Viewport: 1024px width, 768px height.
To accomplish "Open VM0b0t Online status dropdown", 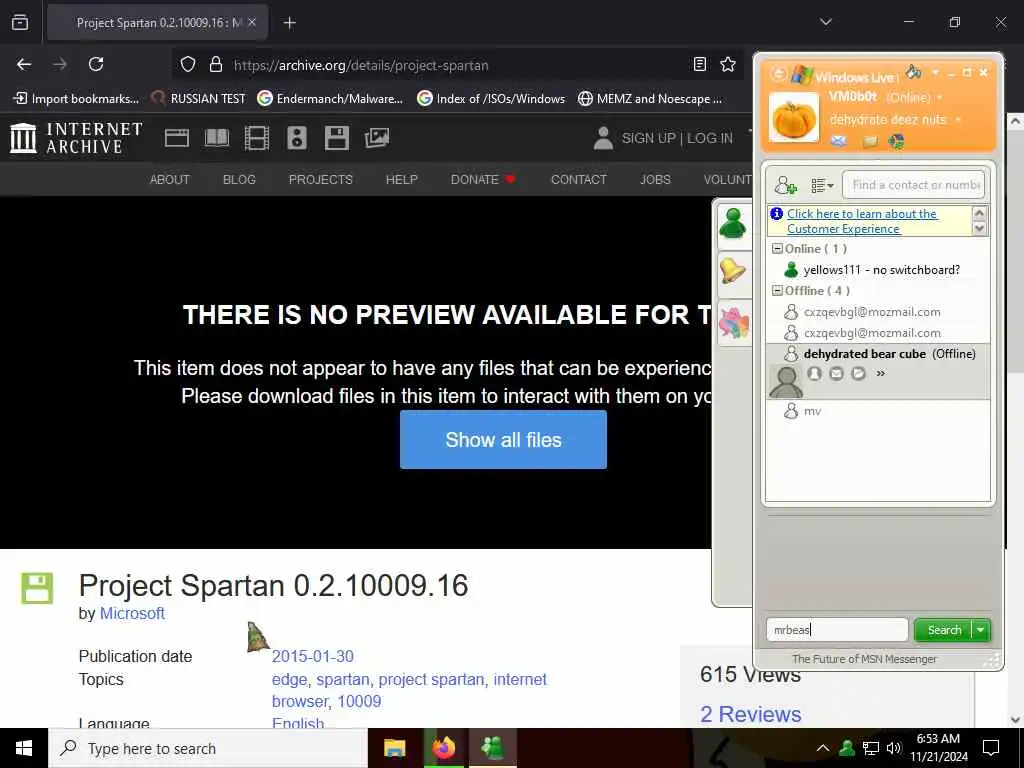I will [x=940, y=97].
